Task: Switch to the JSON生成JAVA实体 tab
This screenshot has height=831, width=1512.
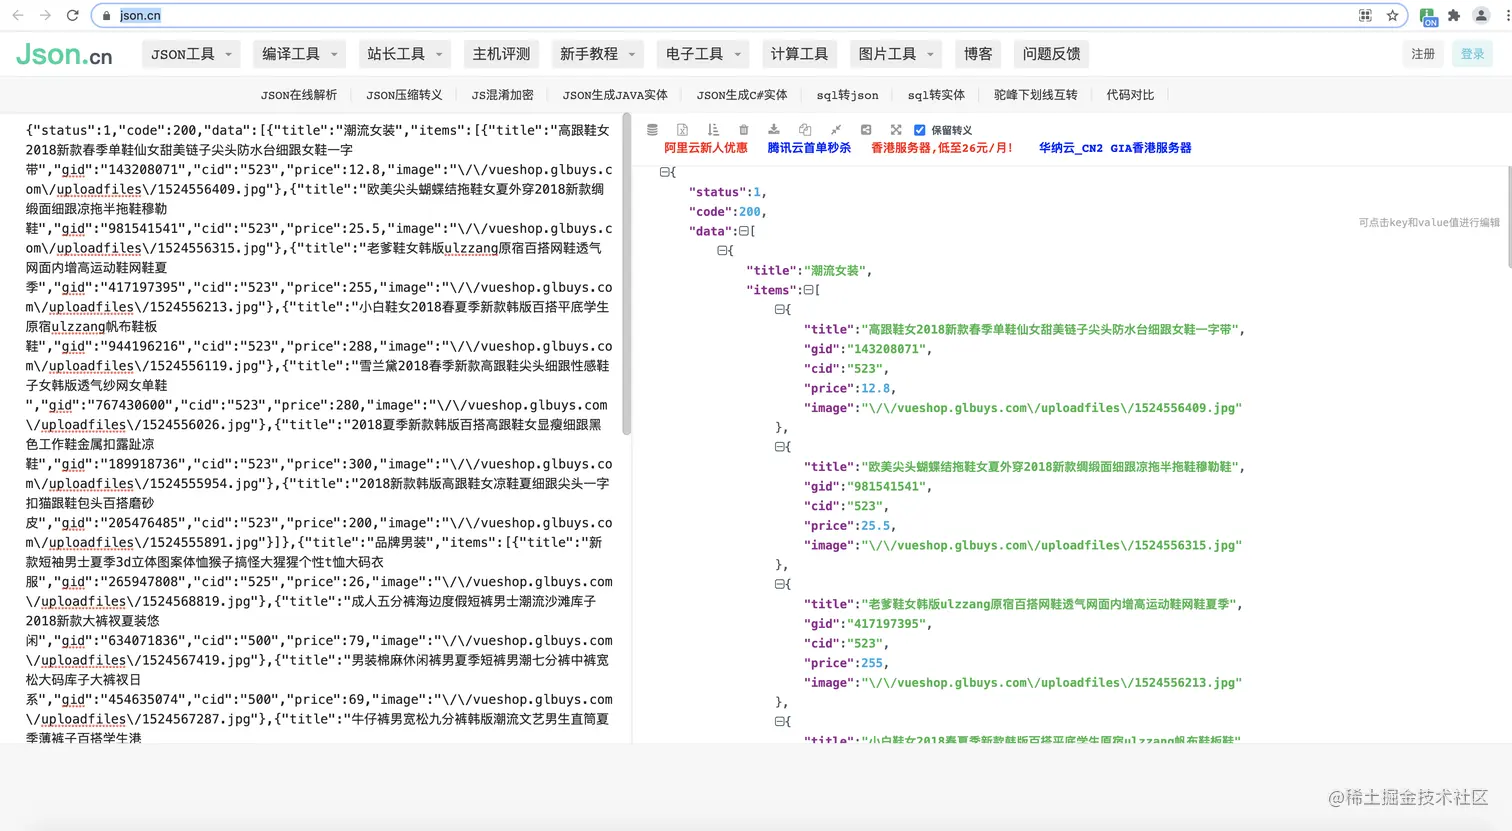Action: coord(615,95)
